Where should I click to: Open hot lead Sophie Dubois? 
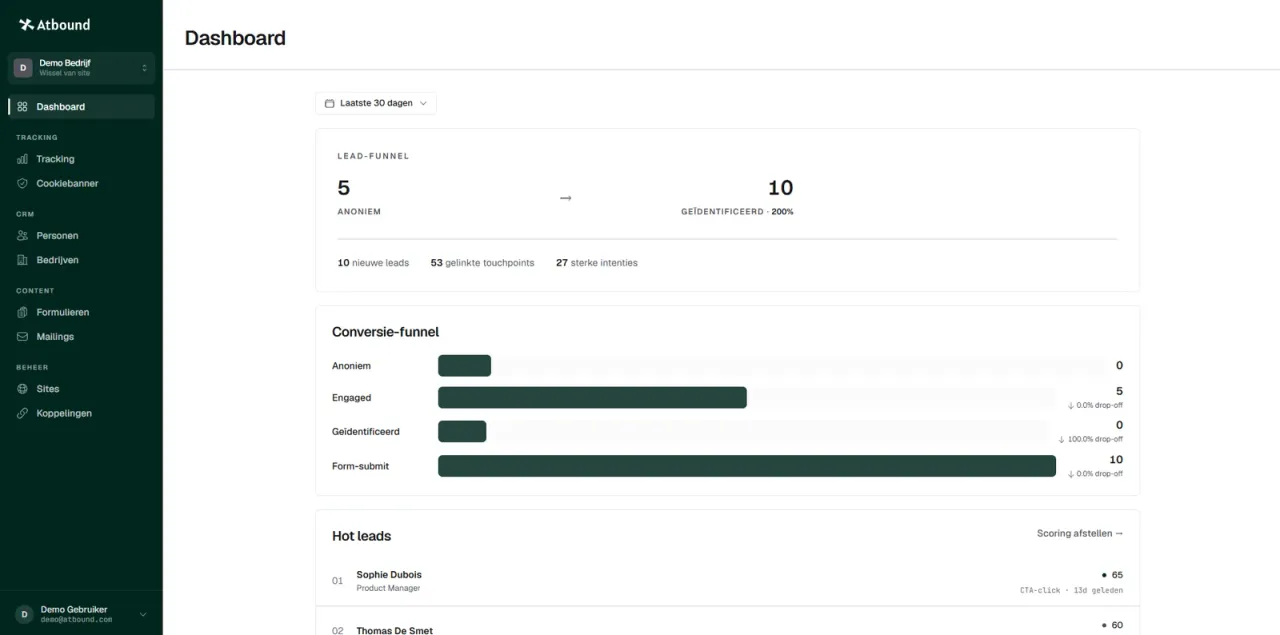click(727, 581)
